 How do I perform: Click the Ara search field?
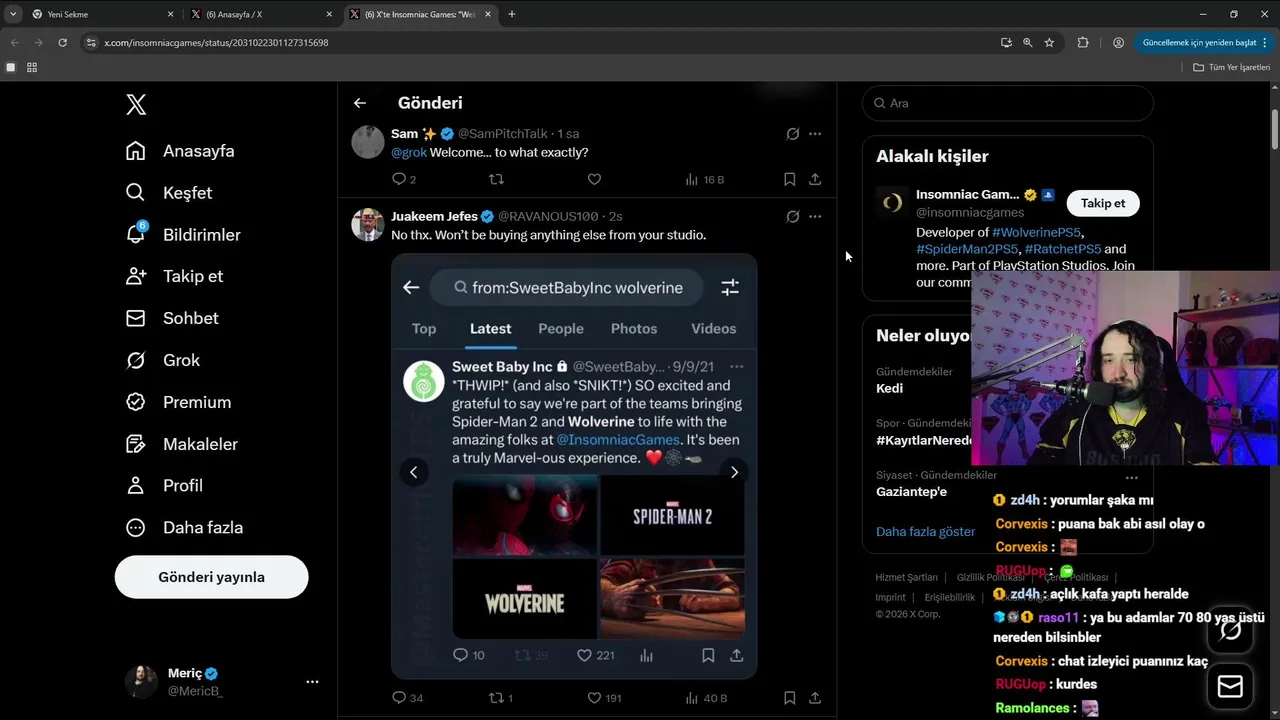coord(1008,103)
